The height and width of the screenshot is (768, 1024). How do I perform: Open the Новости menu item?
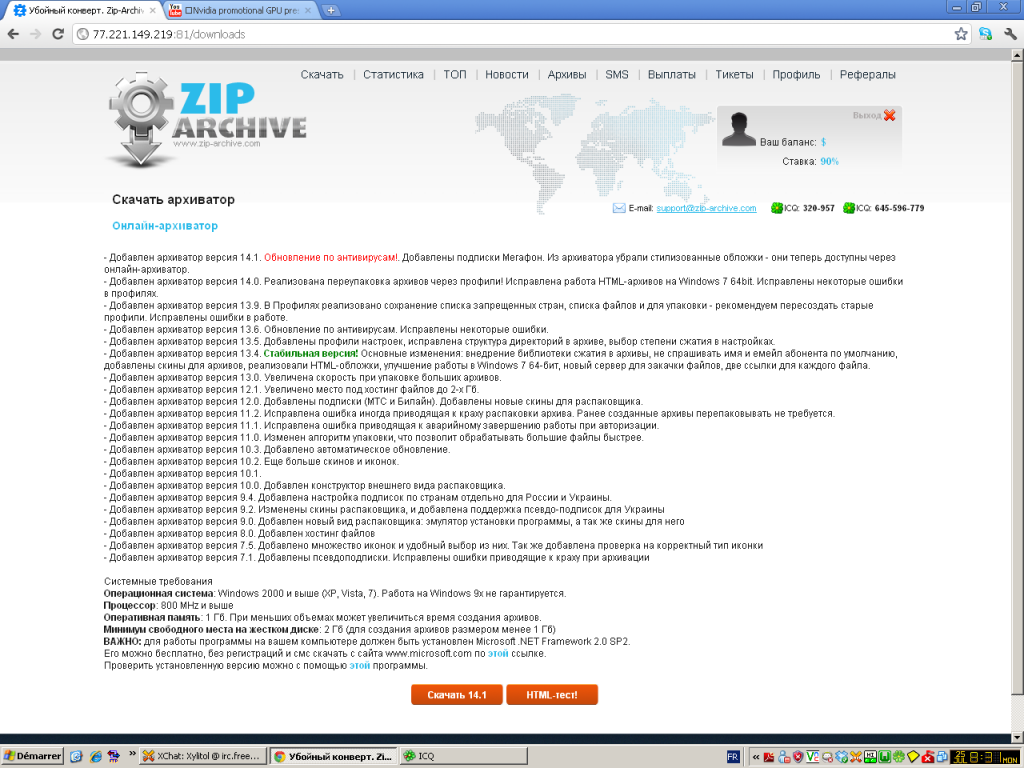click(507, 74)
